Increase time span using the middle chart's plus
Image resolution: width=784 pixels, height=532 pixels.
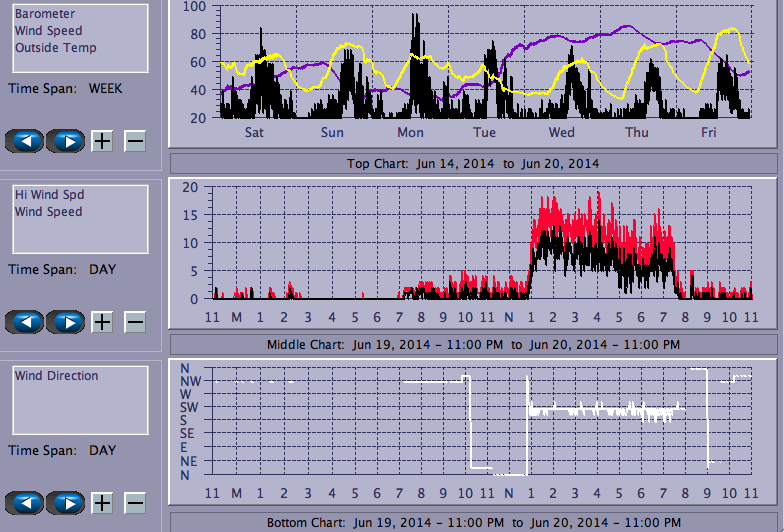click(102, 322)
